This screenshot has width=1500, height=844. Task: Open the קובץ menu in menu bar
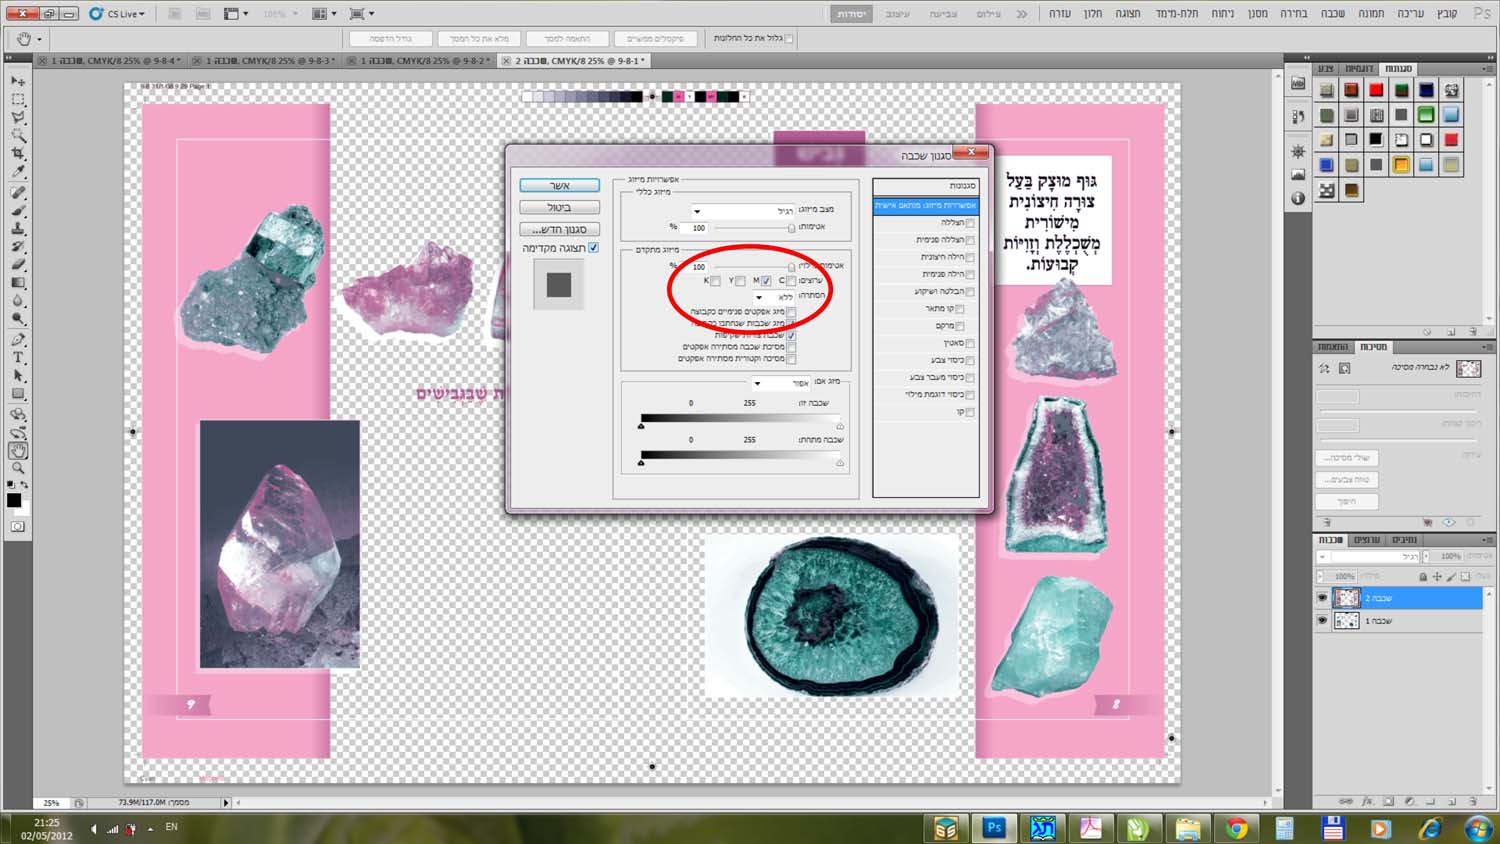pyautogui.click(x=1447, y=14)
